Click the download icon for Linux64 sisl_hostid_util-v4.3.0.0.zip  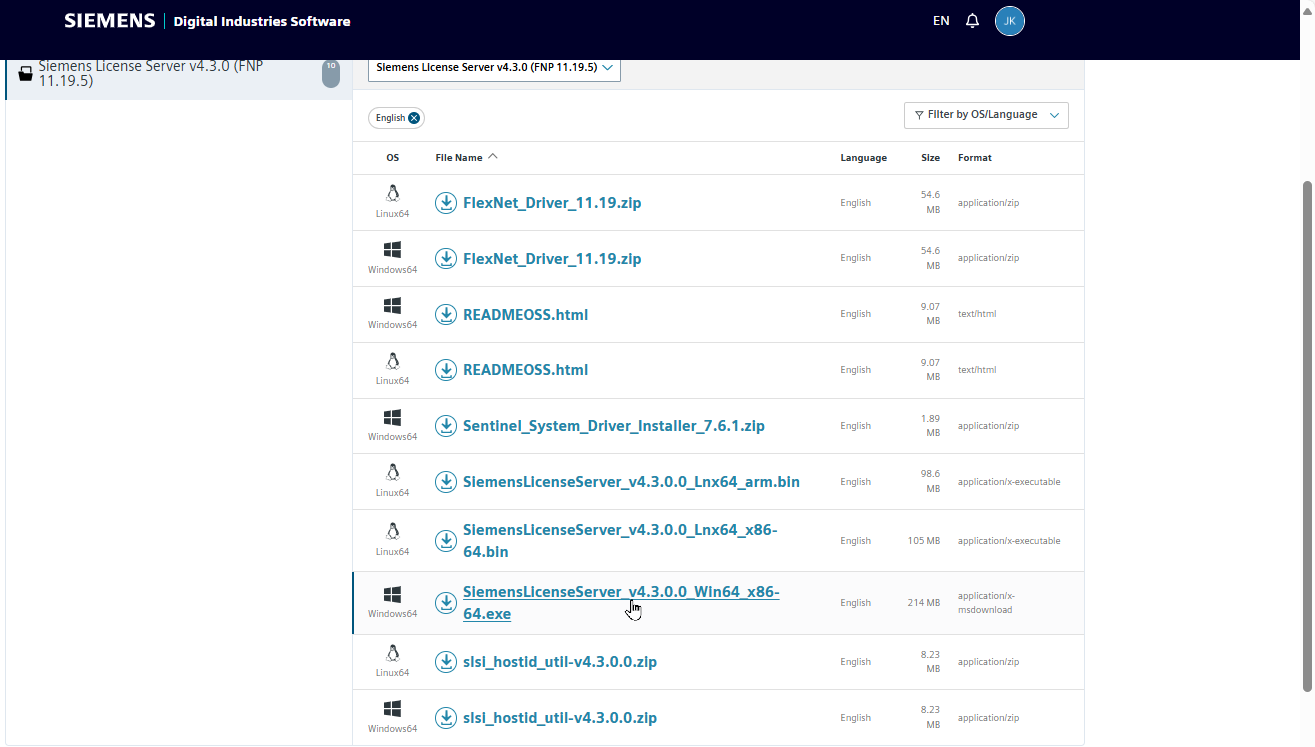[x=446, y=662]
